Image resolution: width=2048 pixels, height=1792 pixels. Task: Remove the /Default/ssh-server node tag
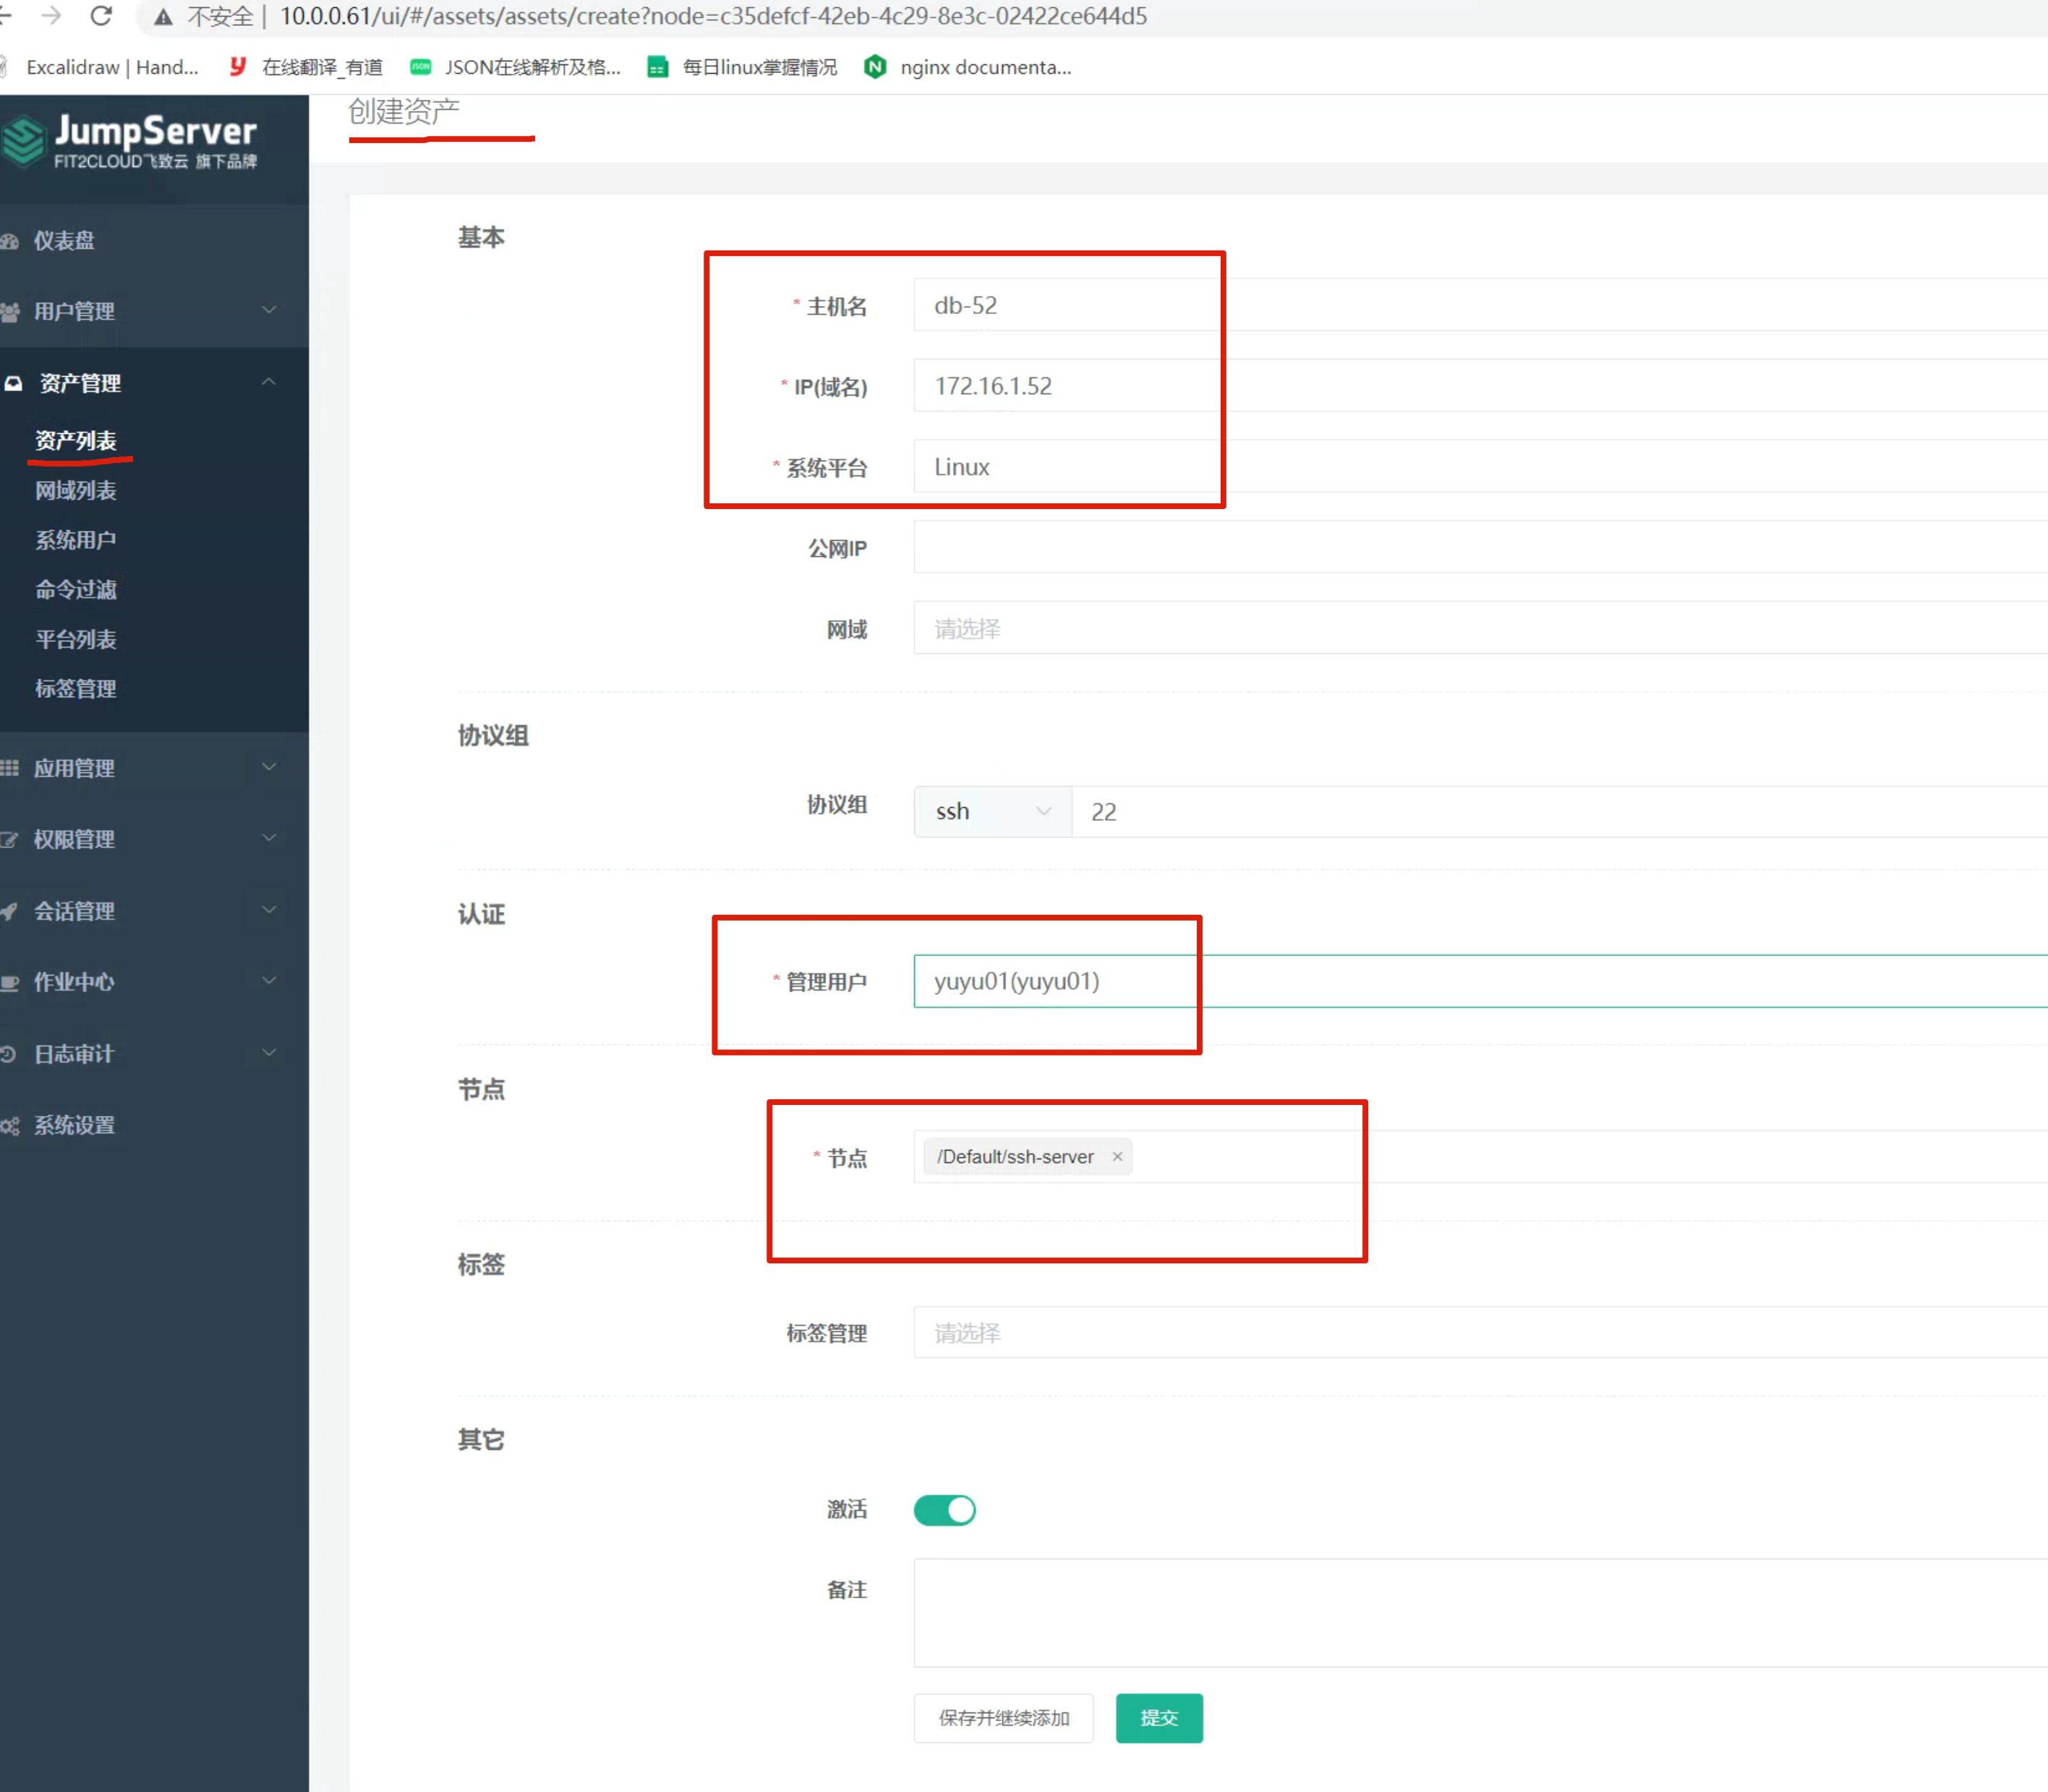[x=1117, y=1157]
